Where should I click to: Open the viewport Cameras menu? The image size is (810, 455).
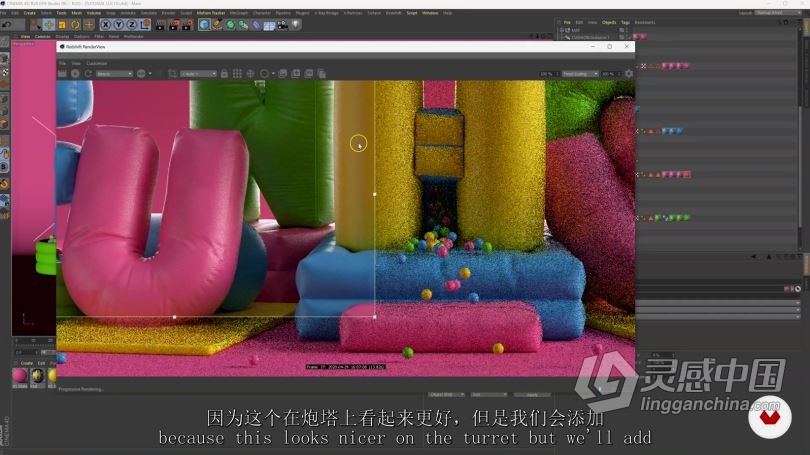(42, 37)
